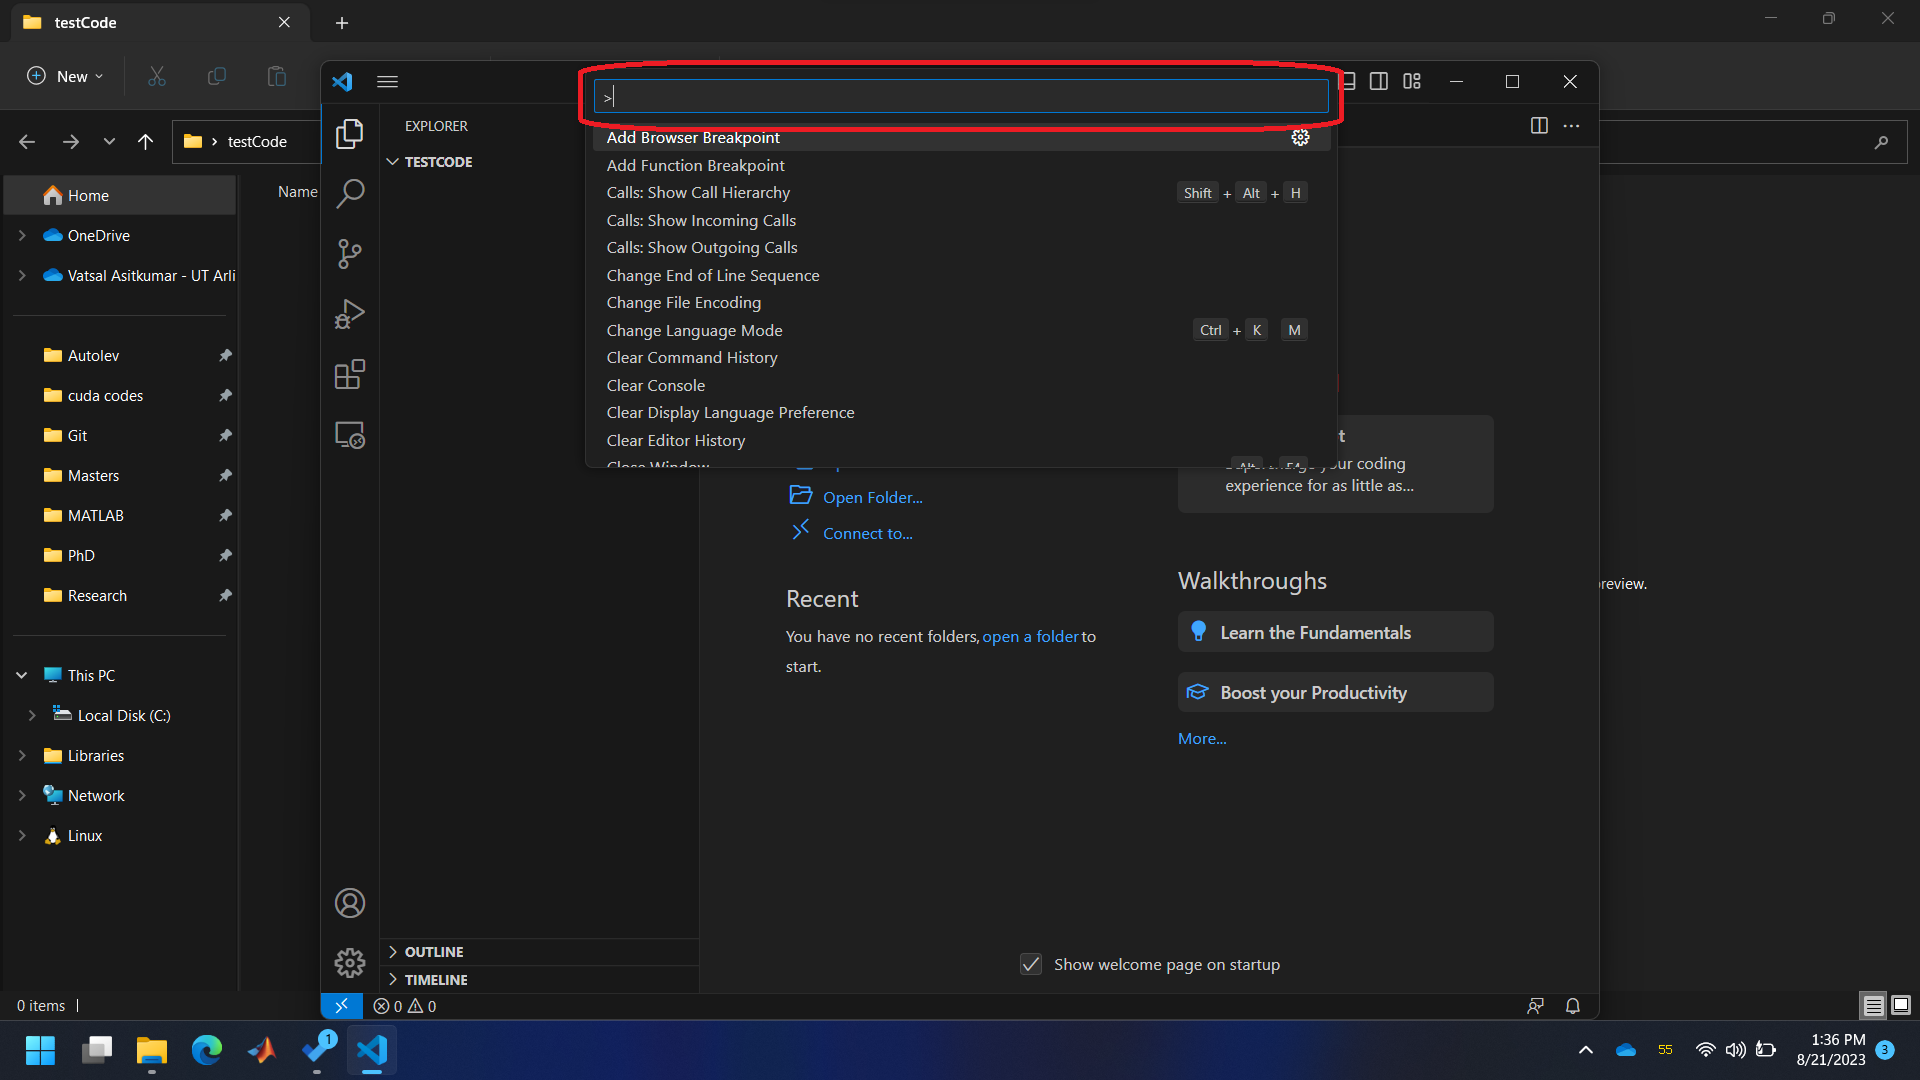Open the Extensions view icon

tap(349, 375)
